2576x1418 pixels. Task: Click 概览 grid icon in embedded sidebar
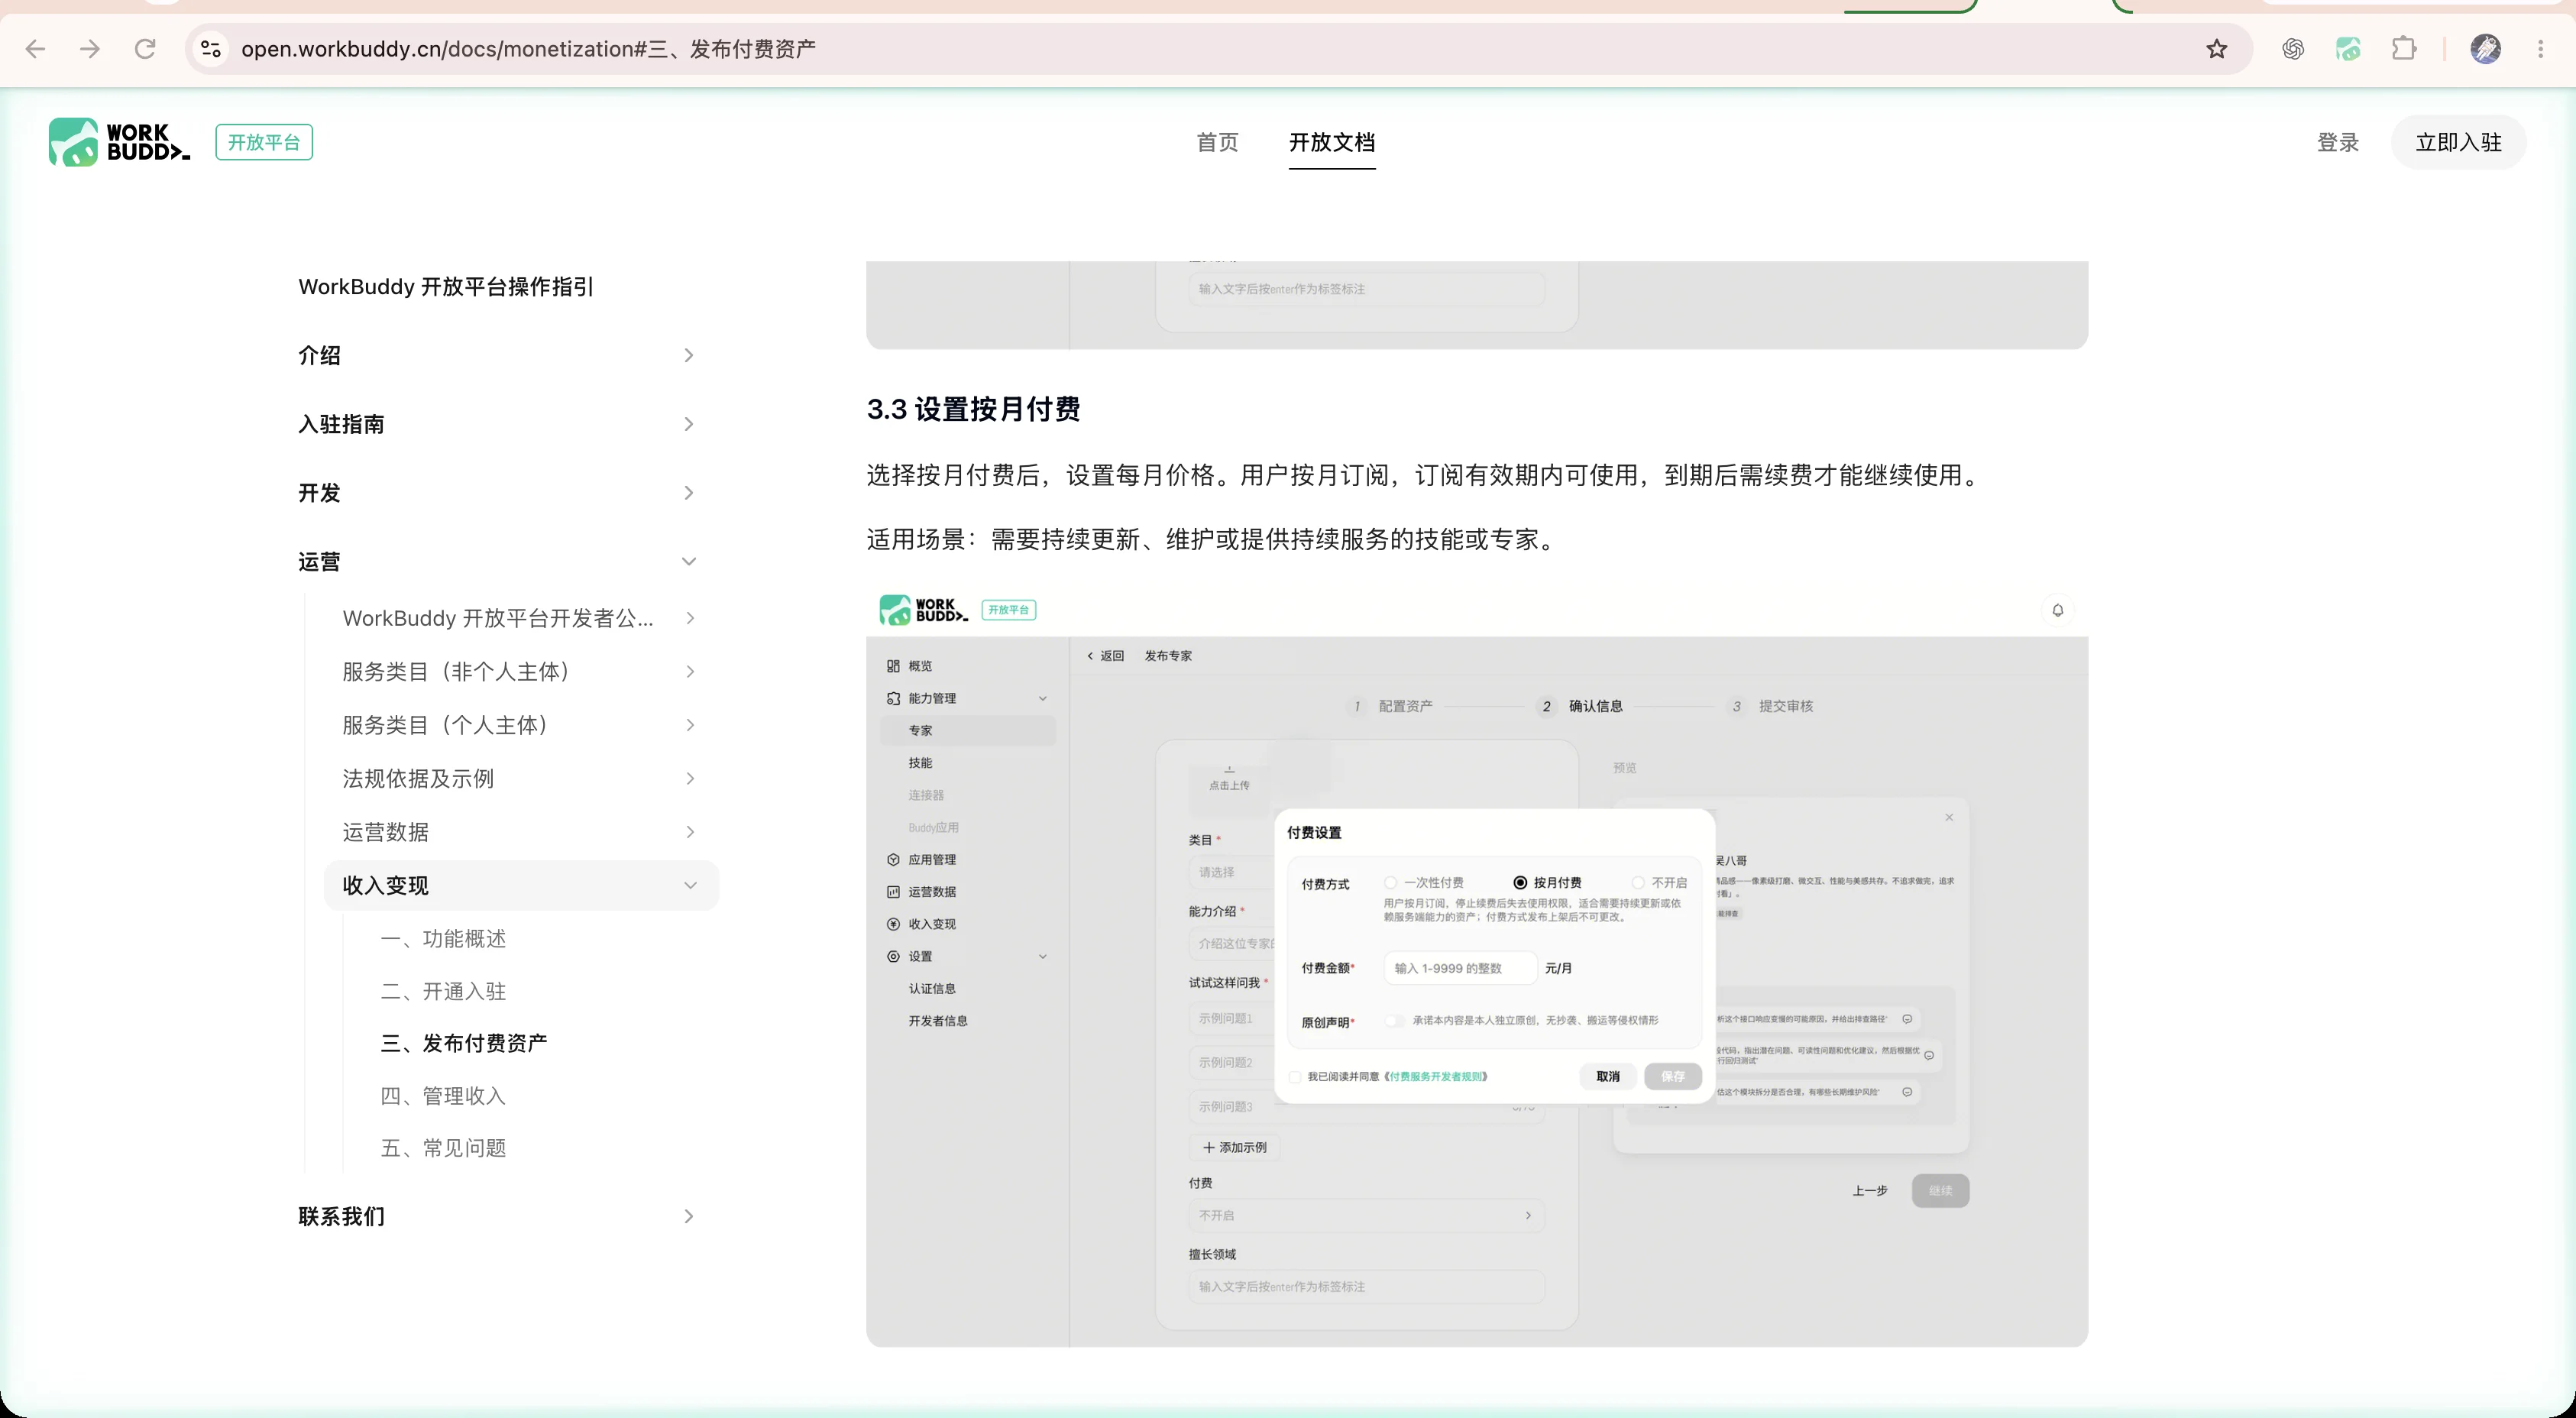click(893, 666)
